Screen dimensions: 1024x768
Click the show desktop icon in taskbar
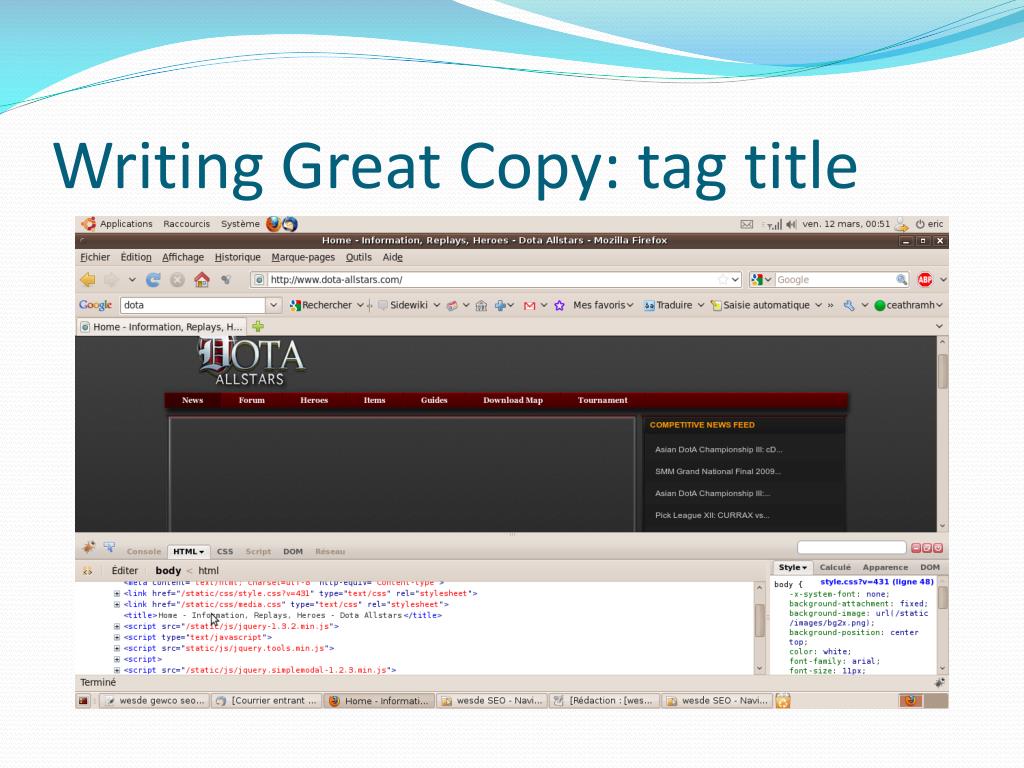[84, 701]
